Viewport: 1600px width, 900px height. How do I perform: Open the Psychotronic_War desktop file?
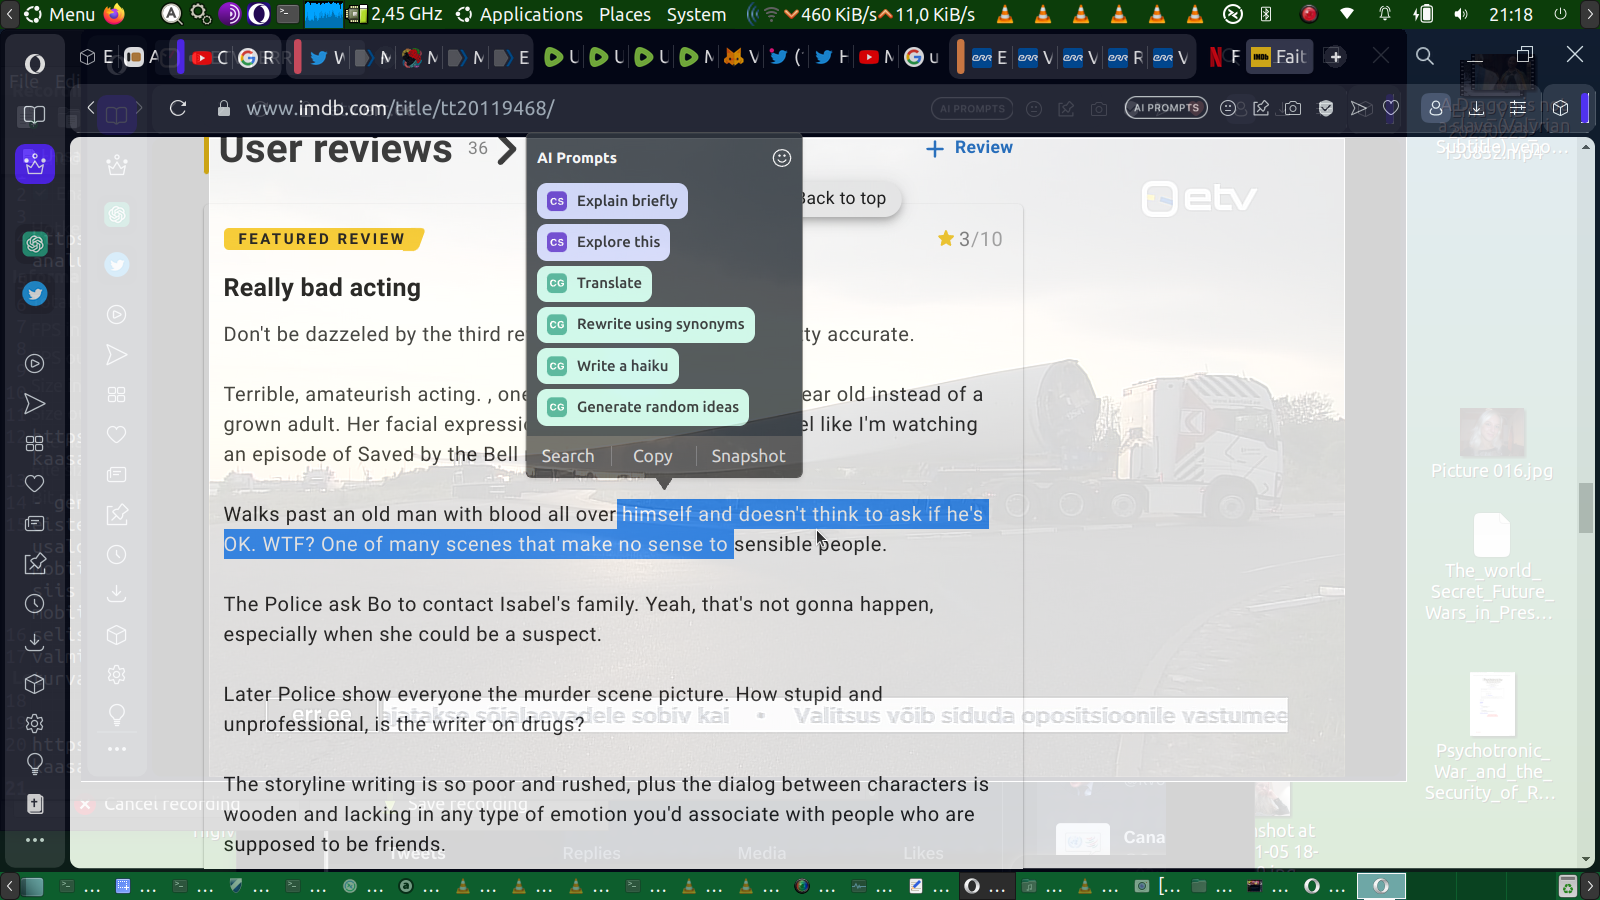pyautogui.click(x=1492, y=738)
